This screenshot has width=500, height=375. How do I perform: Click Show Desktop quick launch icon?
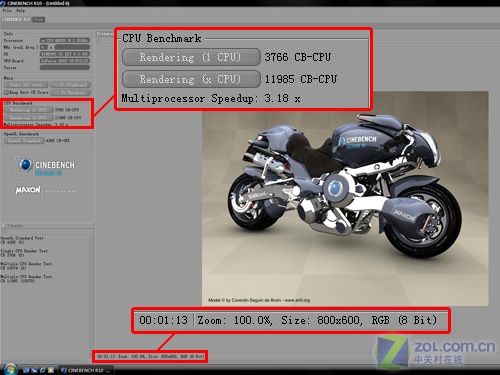tap(26, 370)
